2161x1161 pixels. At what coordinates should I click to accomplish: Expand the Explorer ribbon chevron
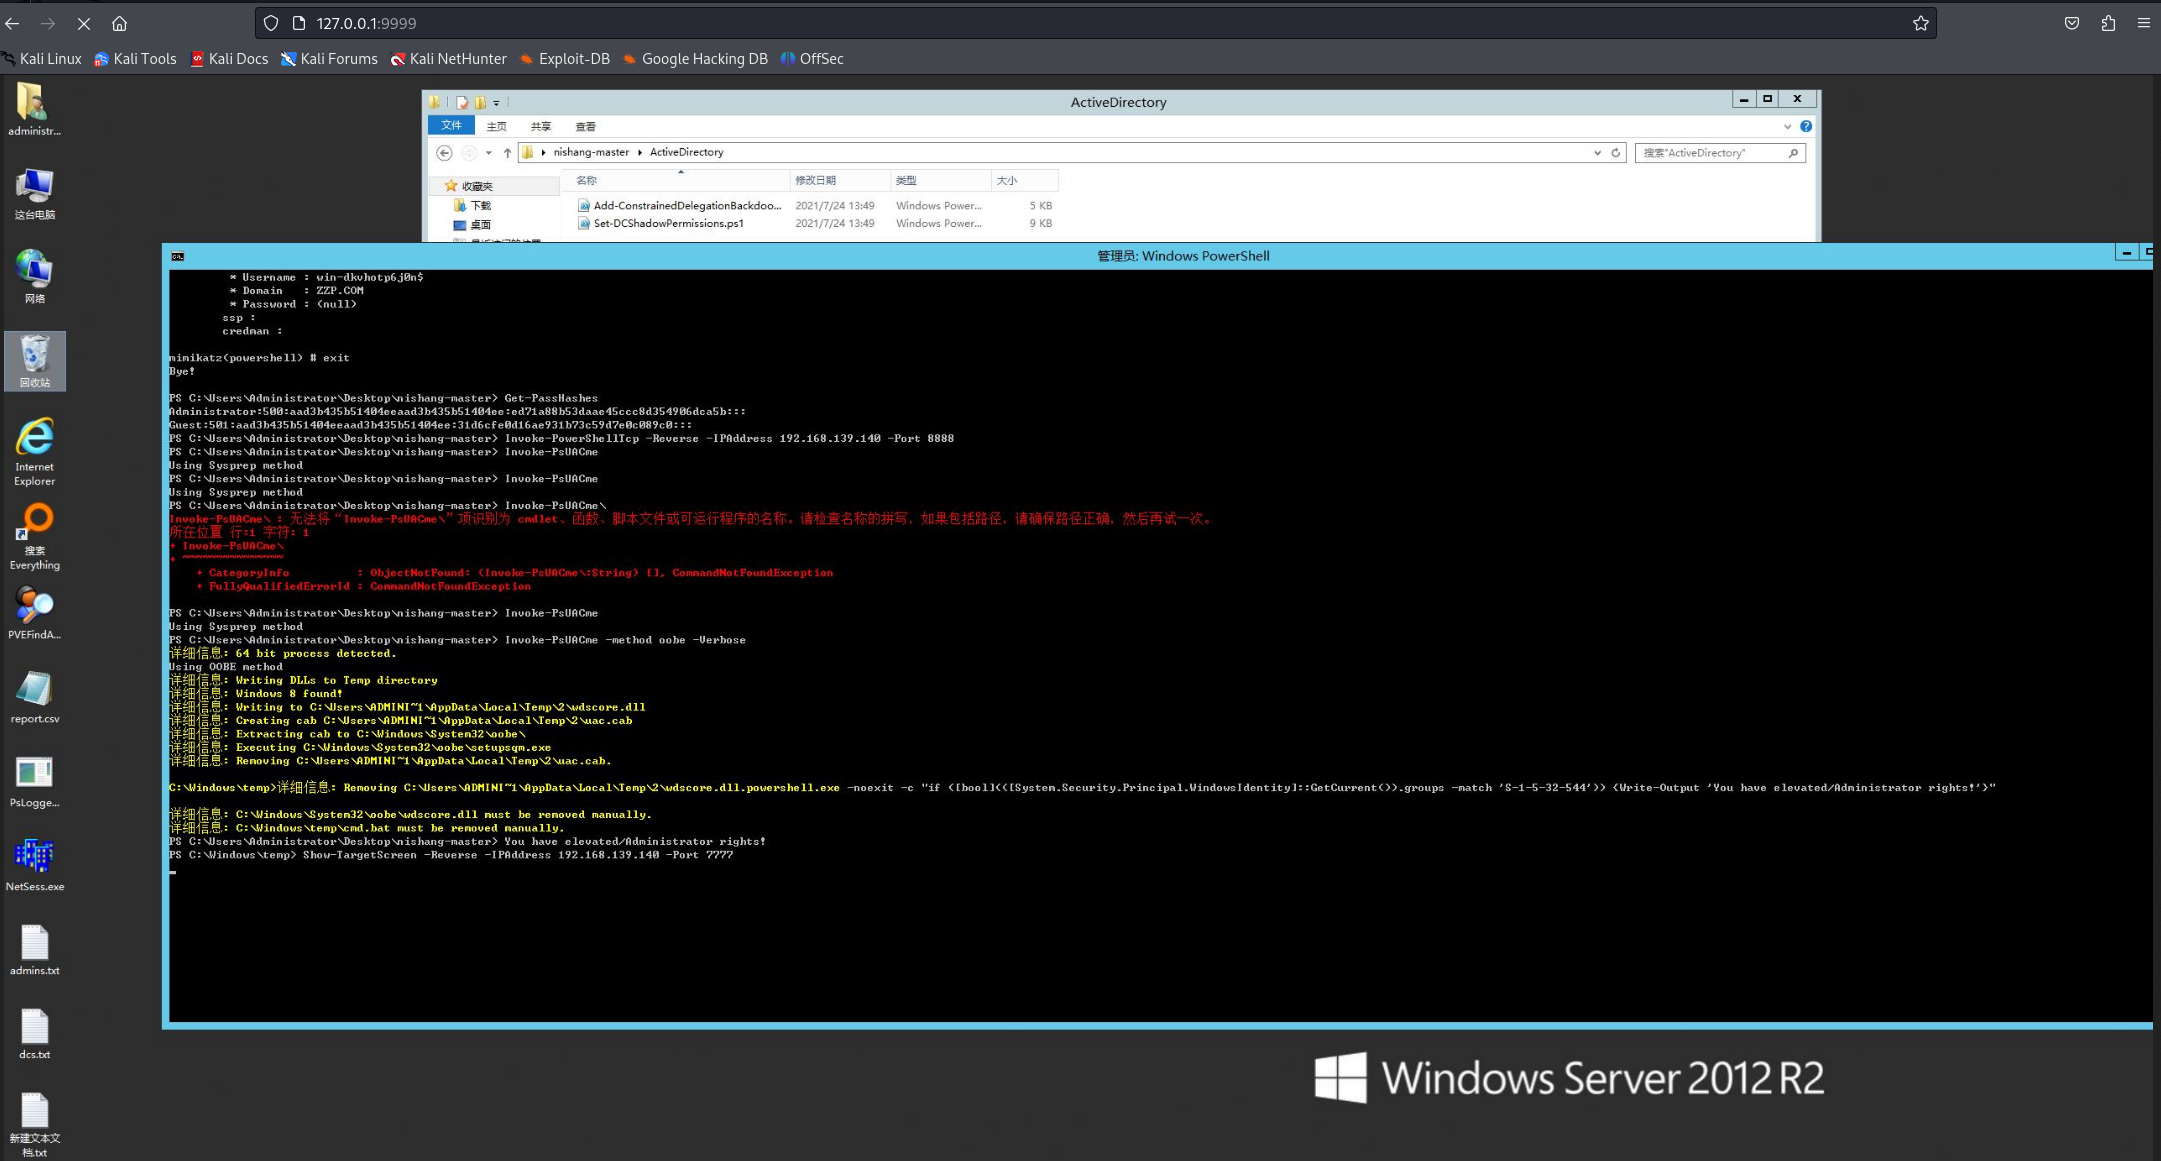tap(1787, 126)
